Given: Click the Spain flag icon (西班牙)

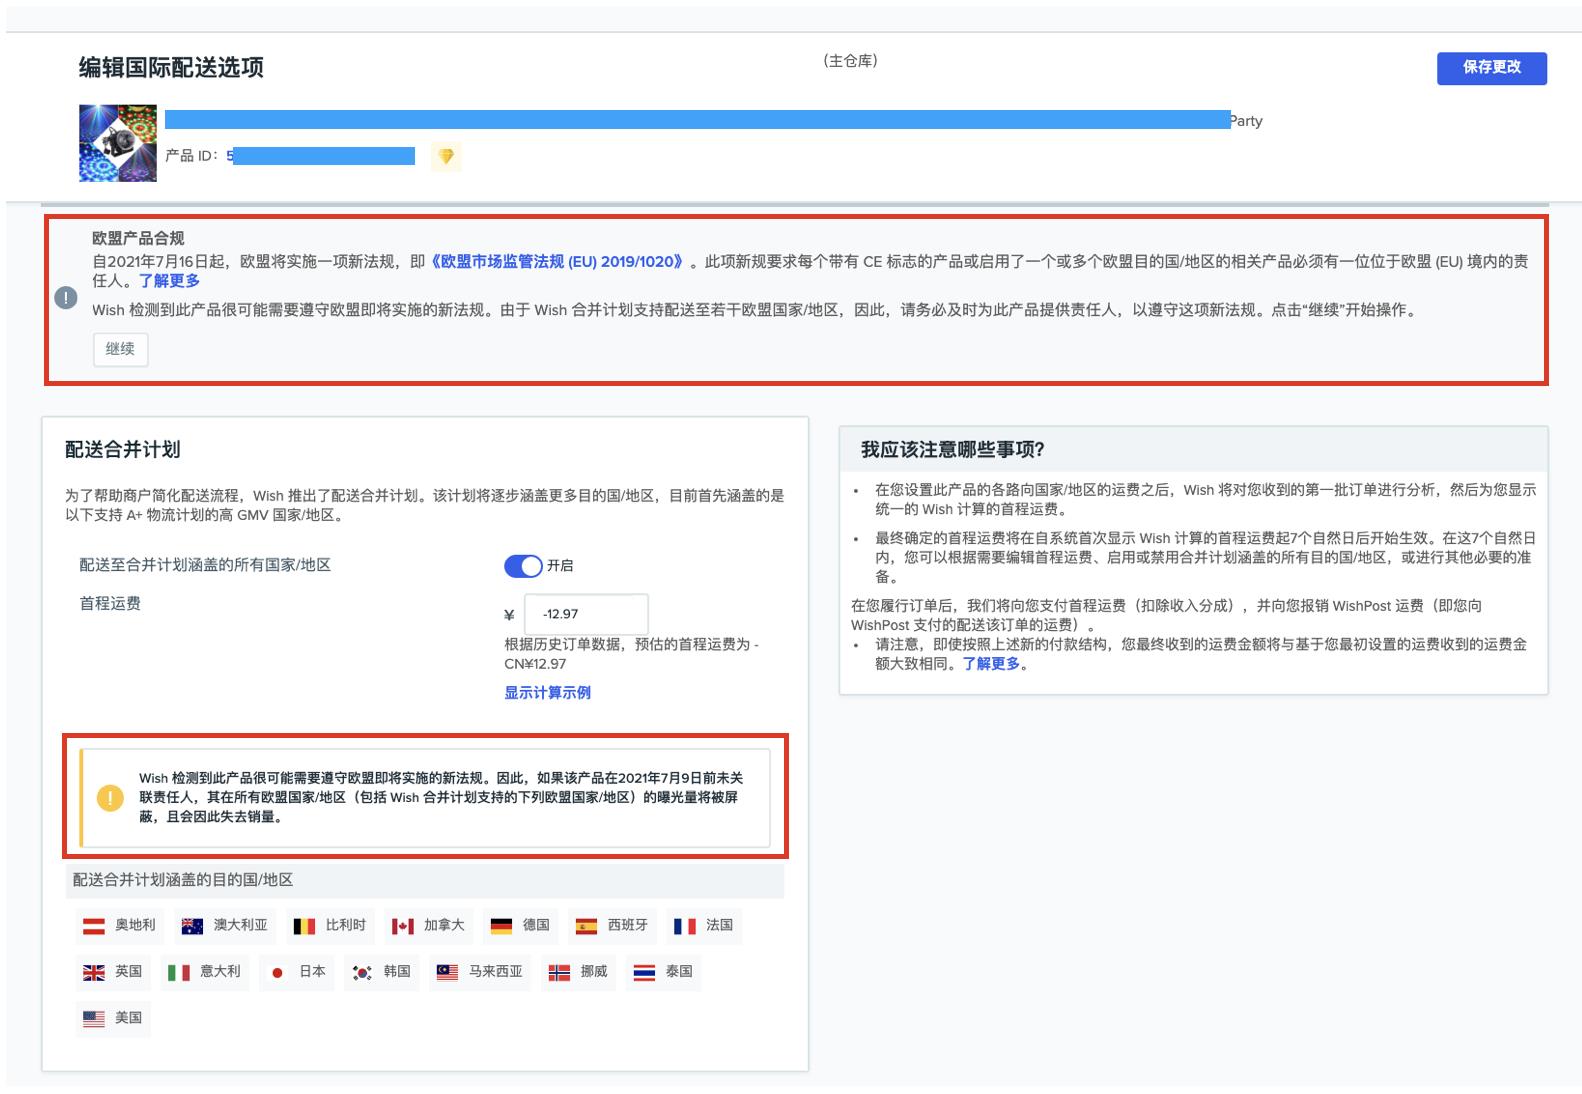Looking at the screenshot, I should (586, 926).
